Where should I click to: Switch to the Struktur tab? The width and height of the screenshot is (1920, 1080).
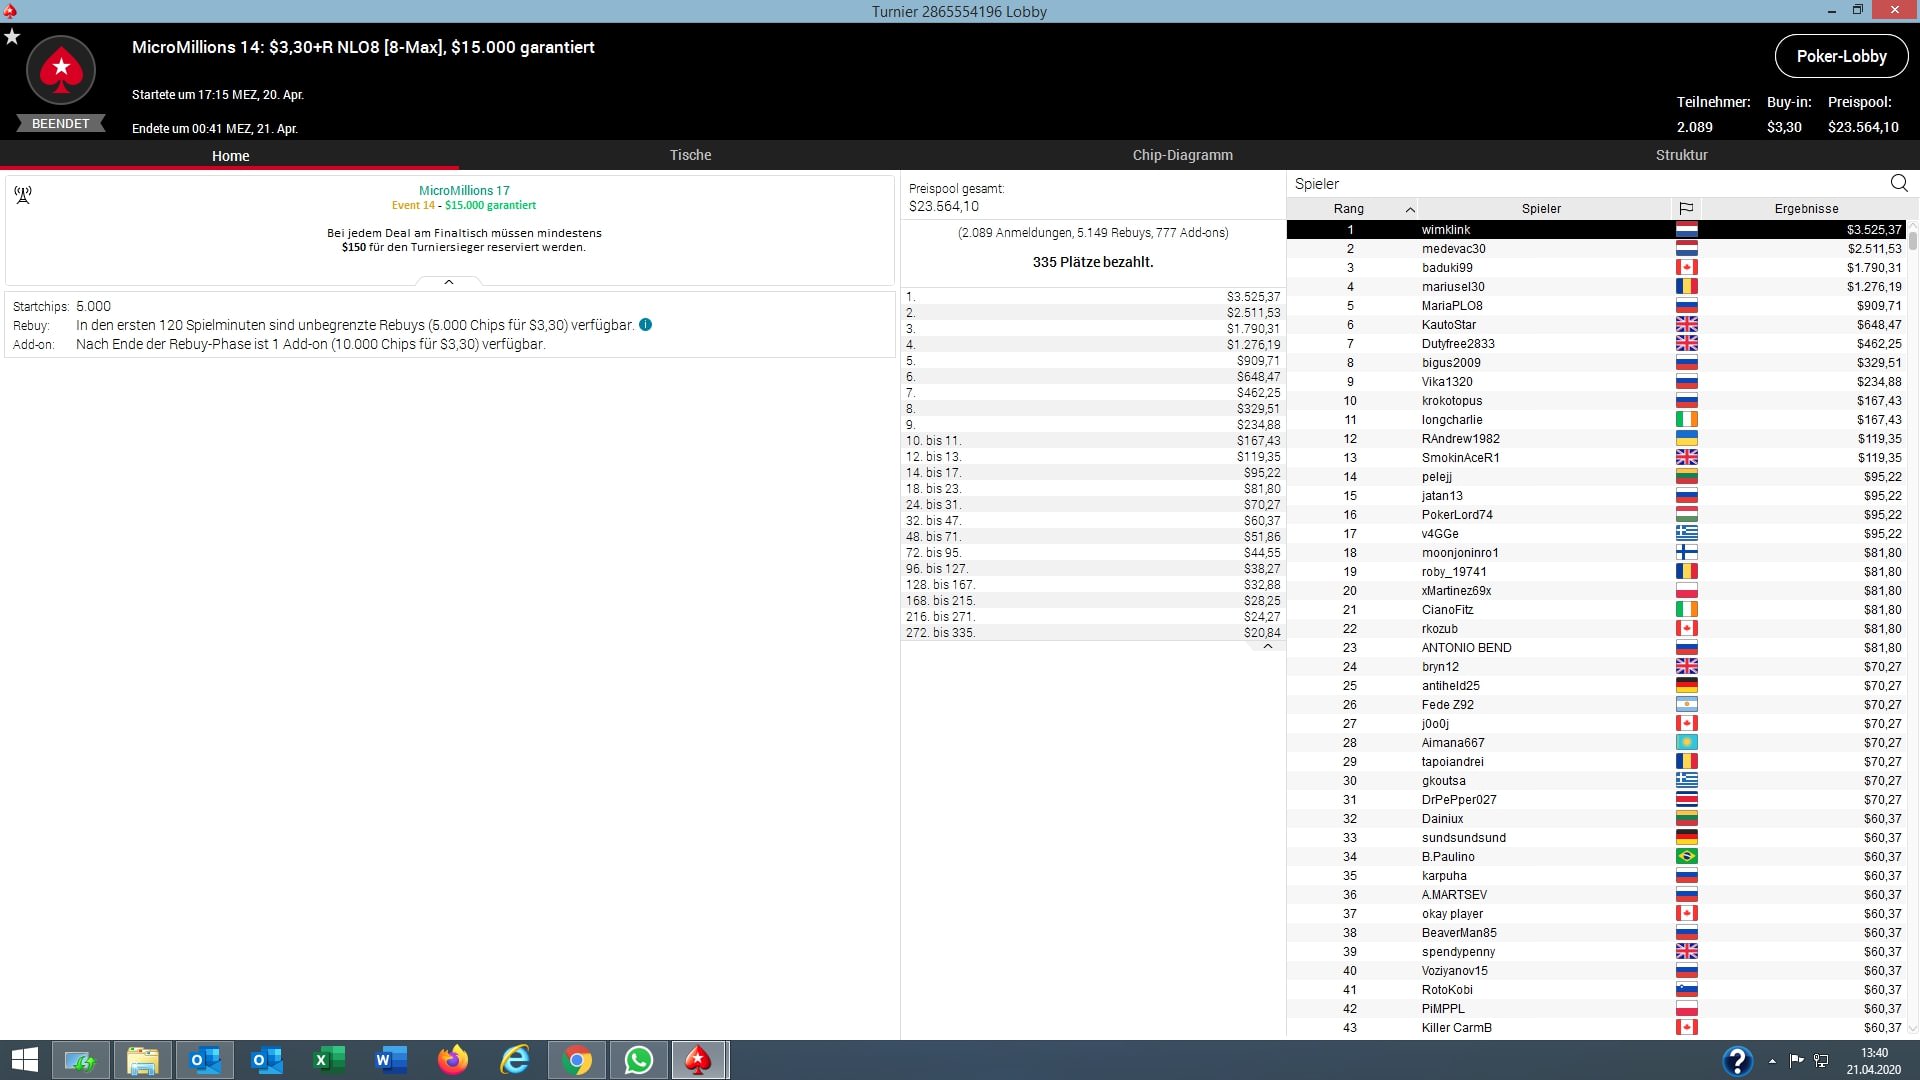(1681, 155)
